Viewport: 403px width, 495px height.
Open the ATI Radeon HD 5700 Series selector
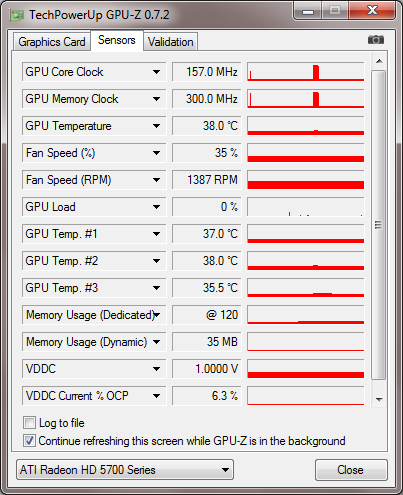[x=125, y=470]
